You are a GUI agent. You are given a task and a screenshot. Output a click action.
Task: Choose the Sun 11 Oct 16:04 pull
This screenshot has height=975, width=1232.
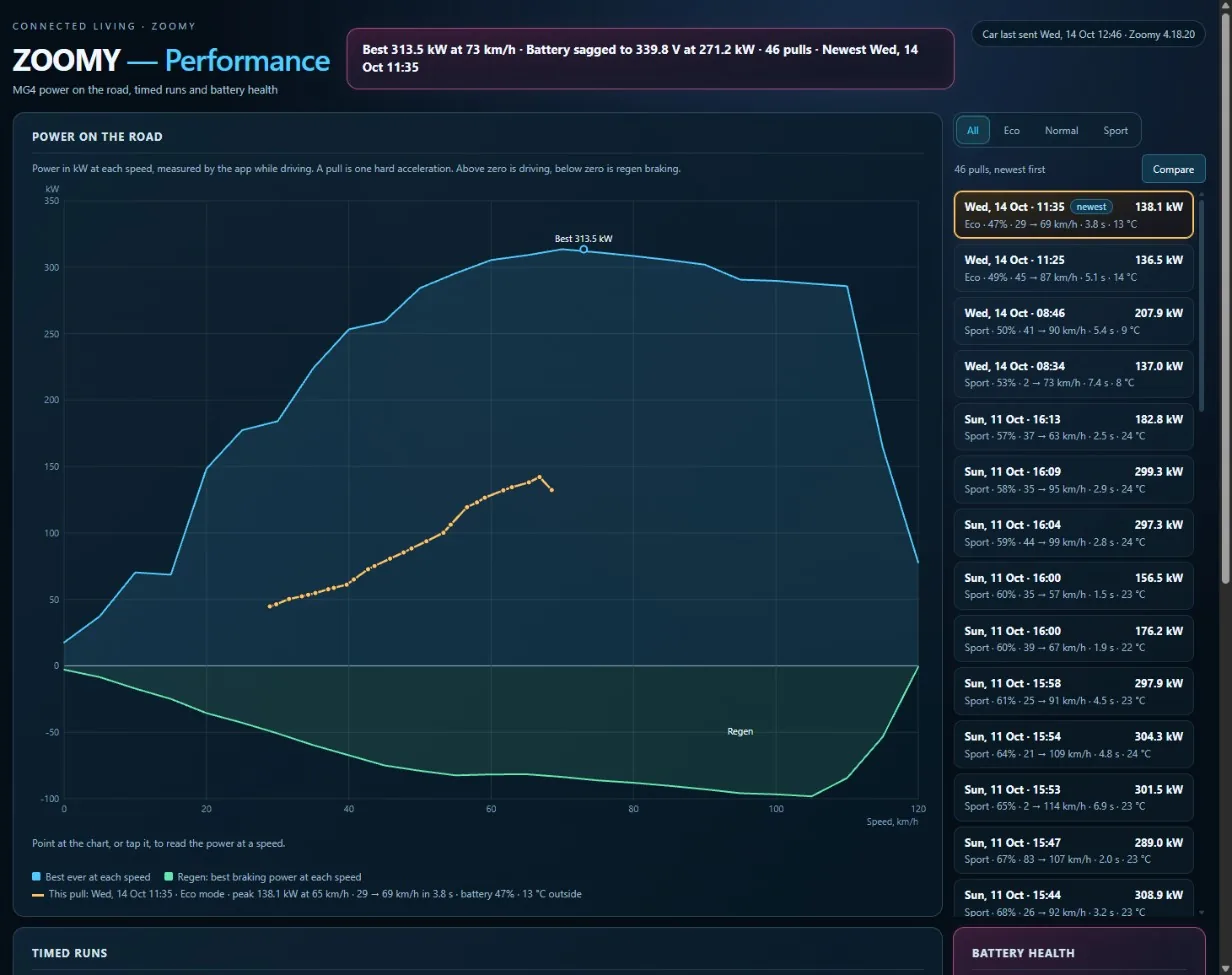1073,533
